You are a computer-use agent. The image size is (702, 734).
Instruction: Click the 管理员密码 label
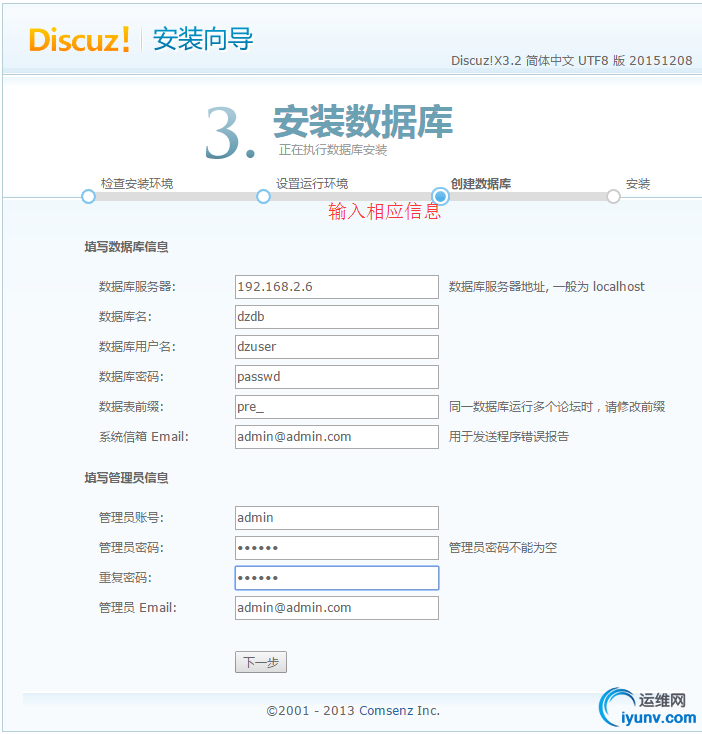click(x=131, y=547)
